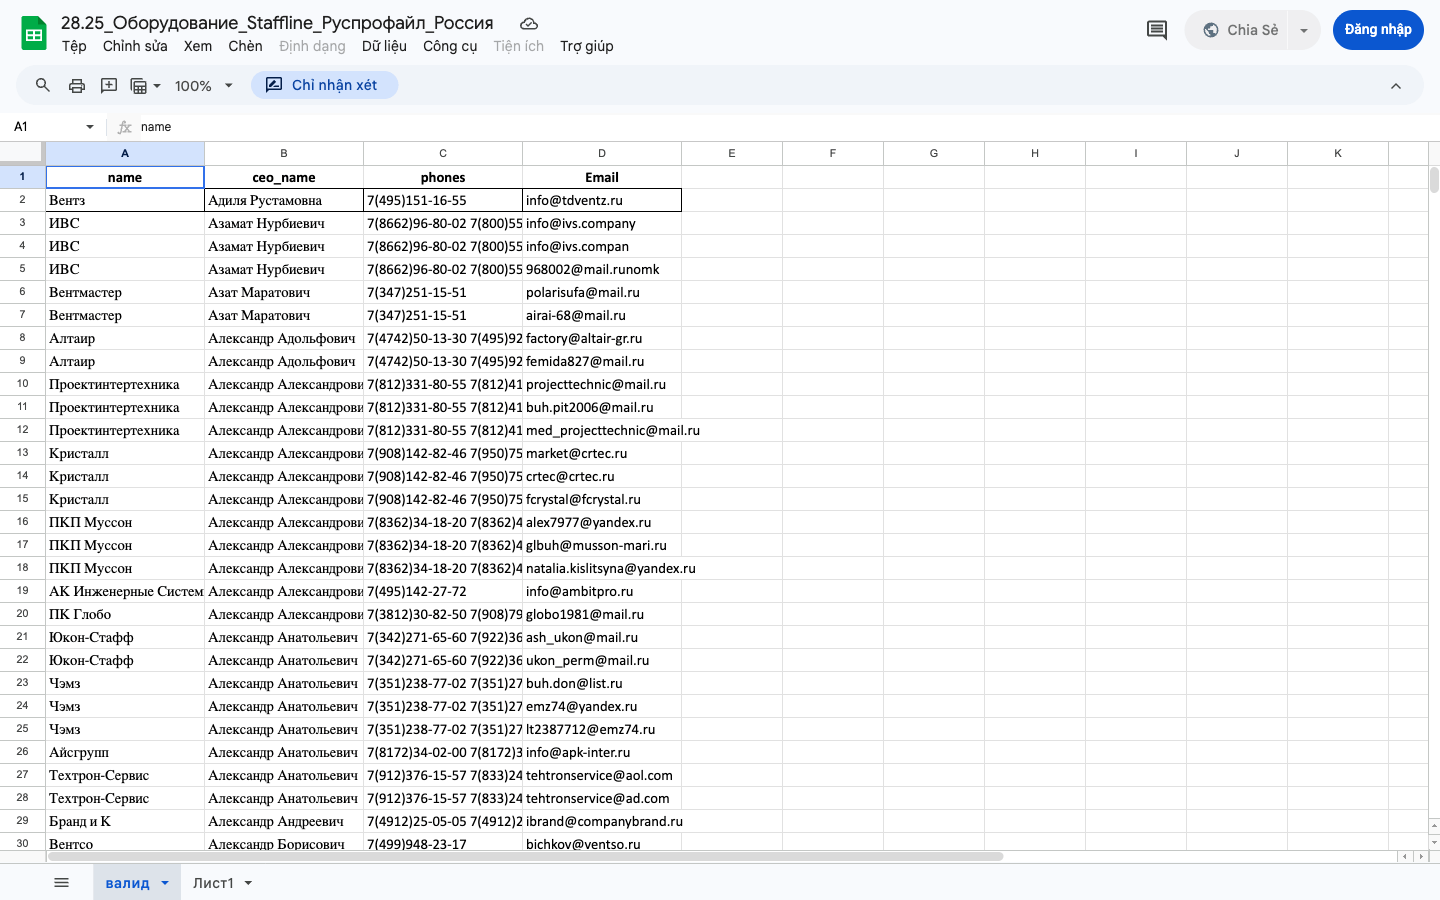The height and width of the screenshot is (900, 1440).
Task: Open the Dữ liệu menu
Action: coord(384,46)
